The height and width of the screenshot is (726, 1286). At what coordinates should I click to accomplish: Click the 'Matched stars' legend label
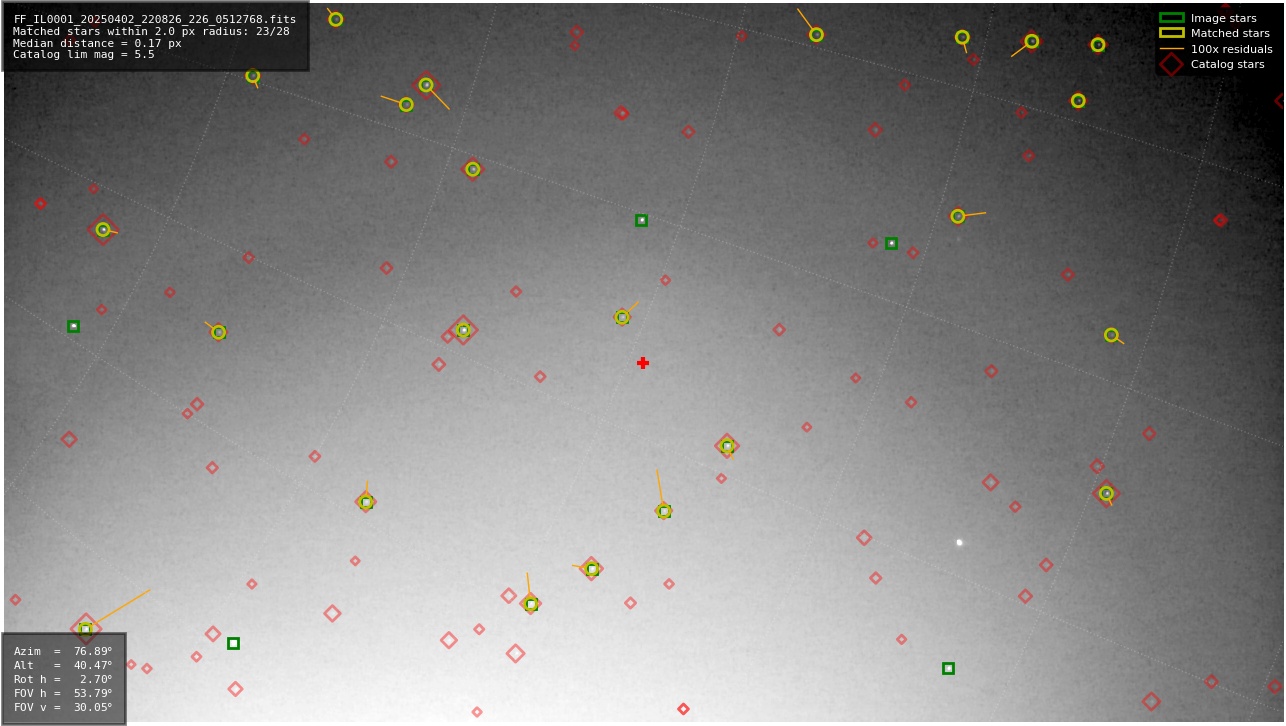point(1230,33)
